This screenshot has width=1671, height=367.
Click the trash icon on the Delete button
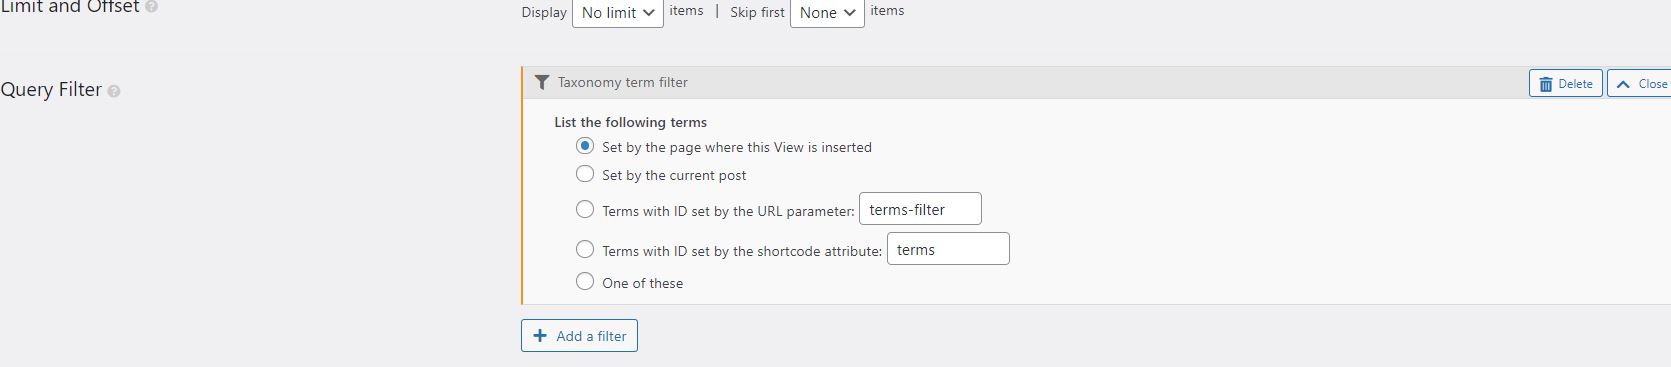tap(1546, 84)
